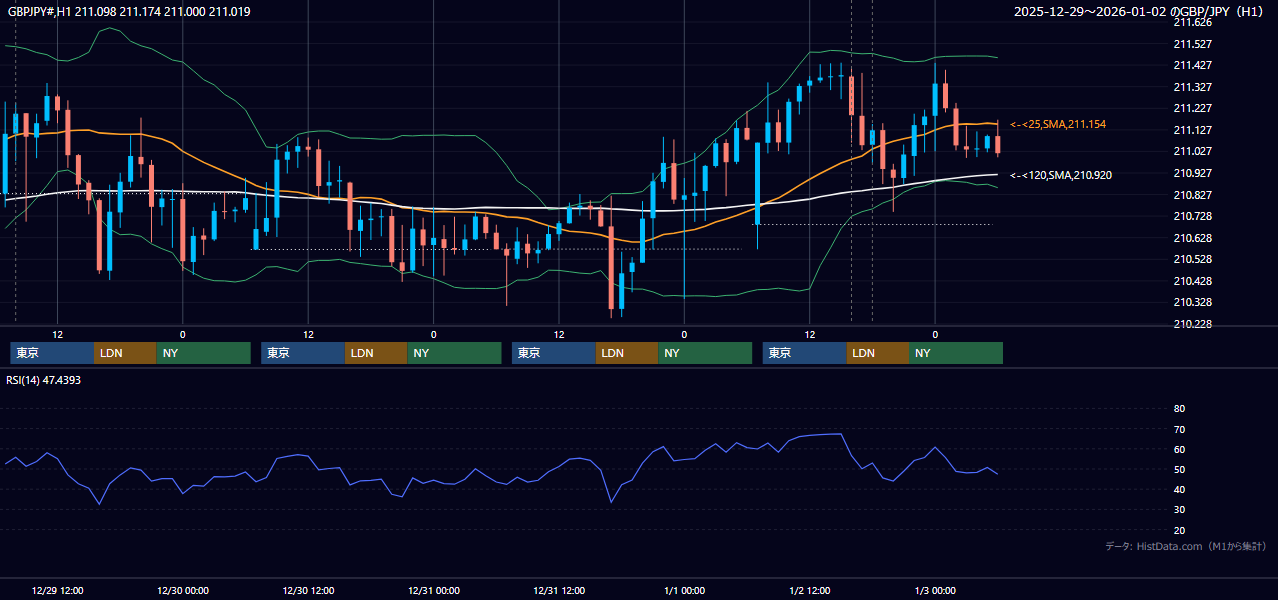Click price axis label 210.827

1192,194
